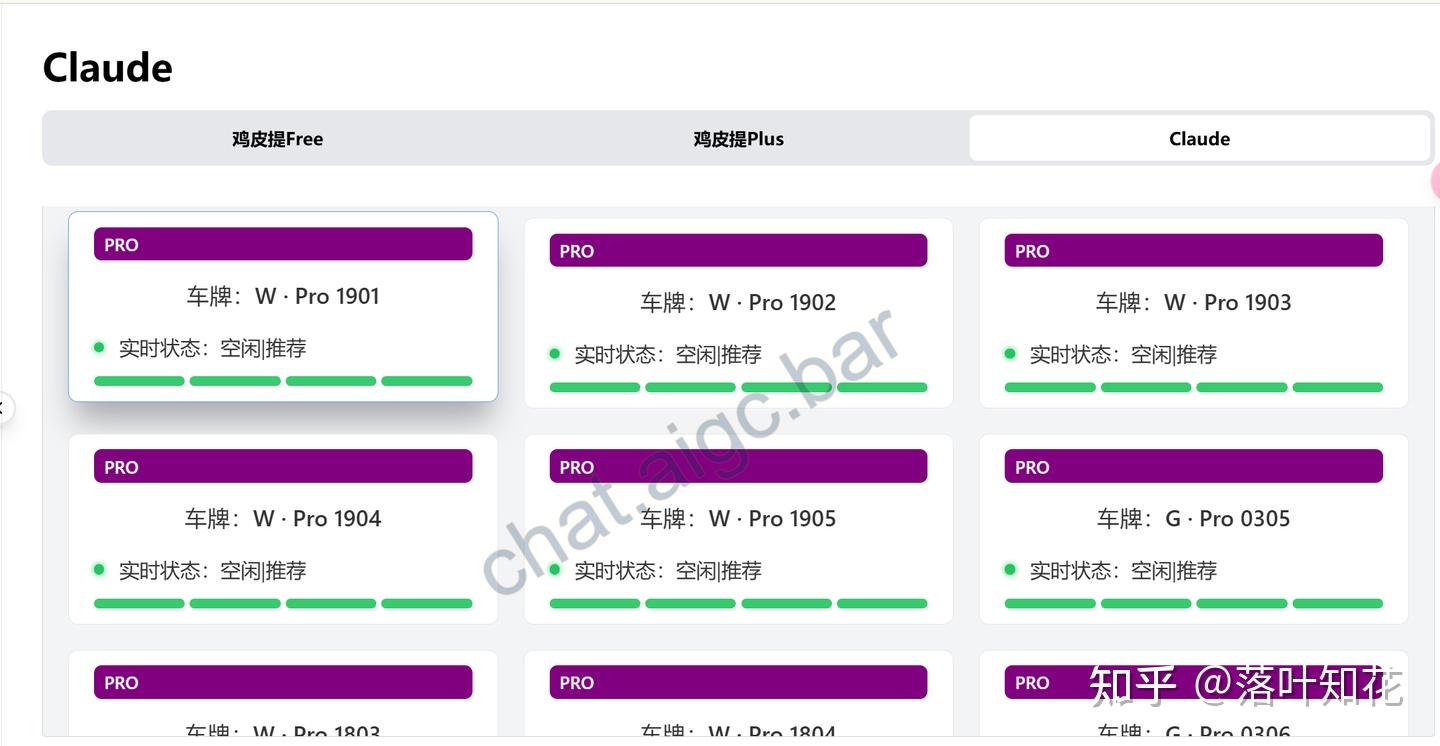
Task: Switch to the 鸡皮提Plus tab
Action: pyautogui.click(x=738, y=139)
